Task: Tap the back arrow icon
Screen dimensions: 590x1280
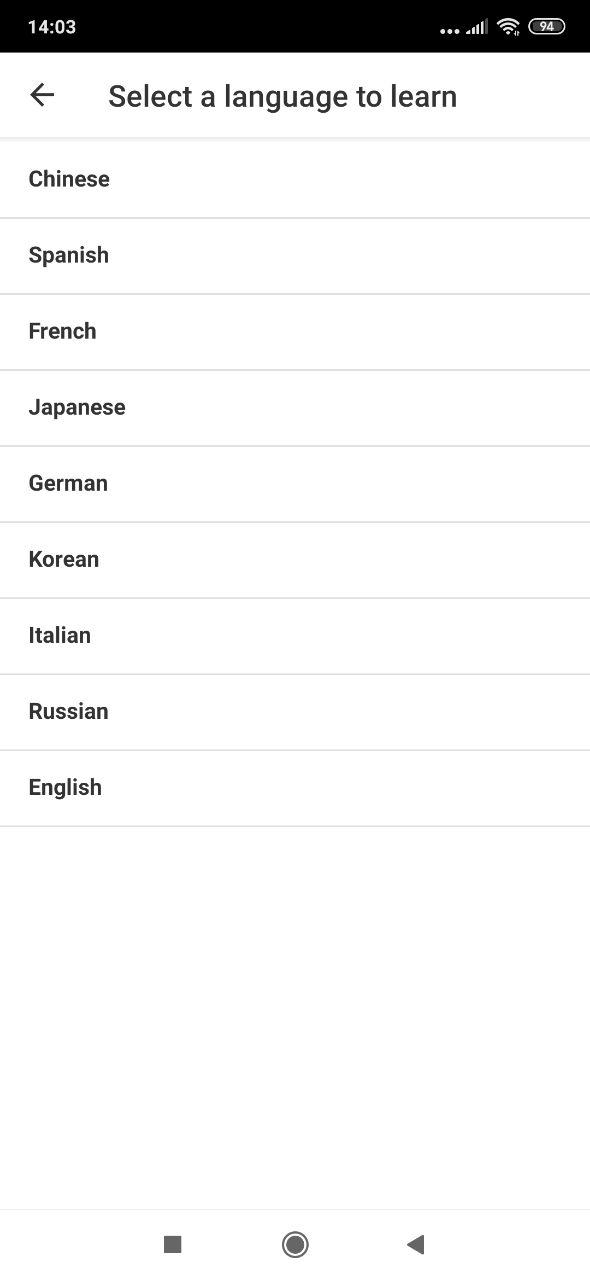Action: tap(42, 95)
